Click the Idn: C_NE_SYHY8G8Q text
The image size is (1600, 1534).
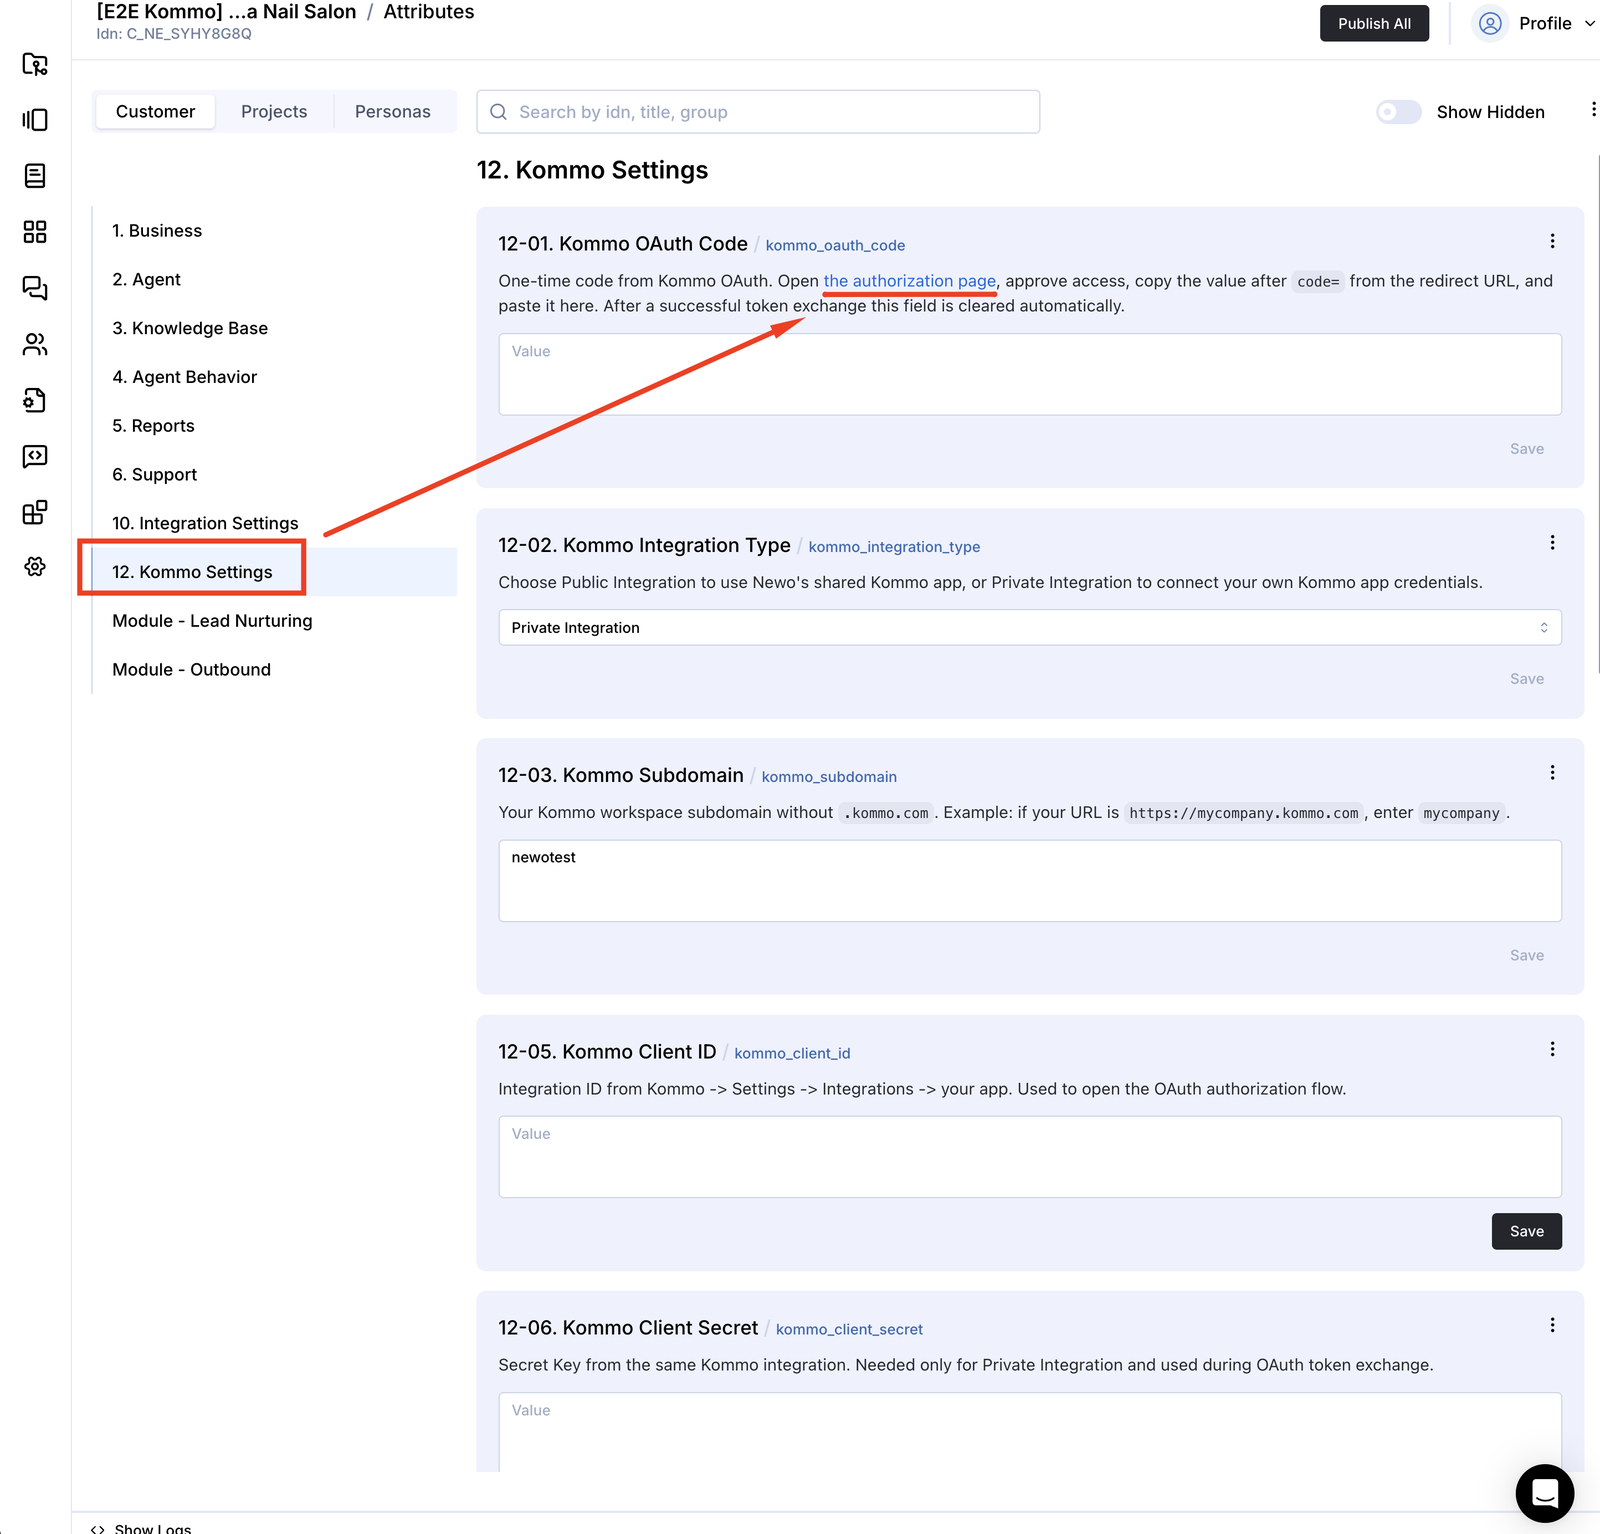(174, 34)
